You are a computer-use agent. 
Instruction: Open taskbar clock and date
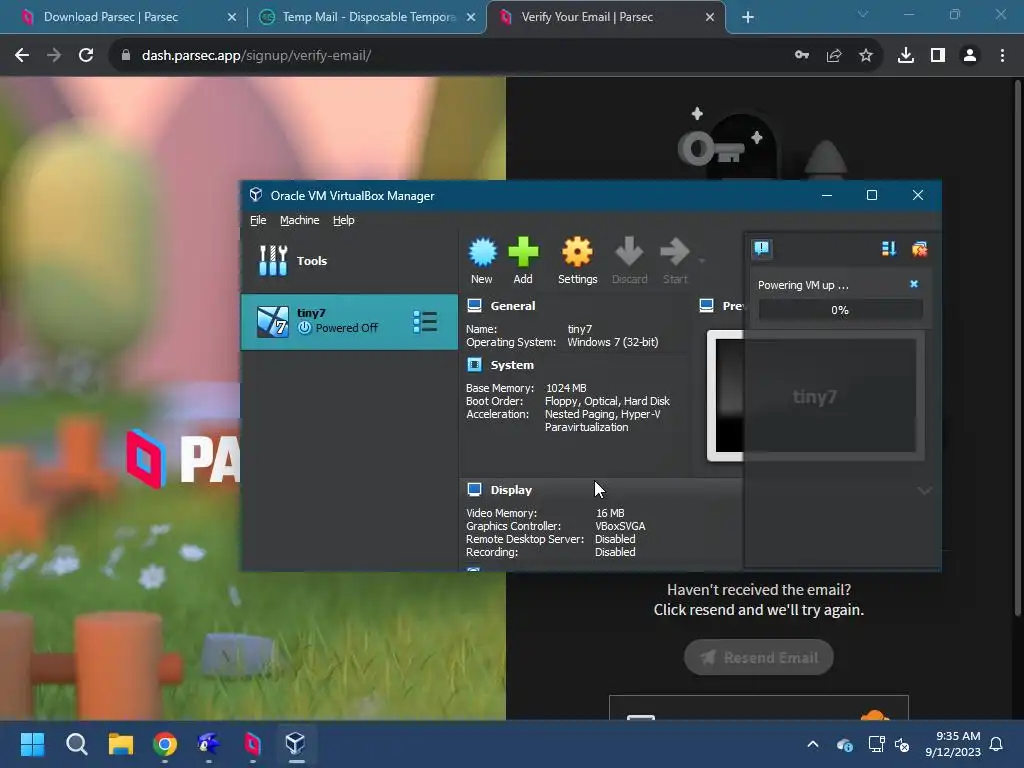tap(953, 744)
